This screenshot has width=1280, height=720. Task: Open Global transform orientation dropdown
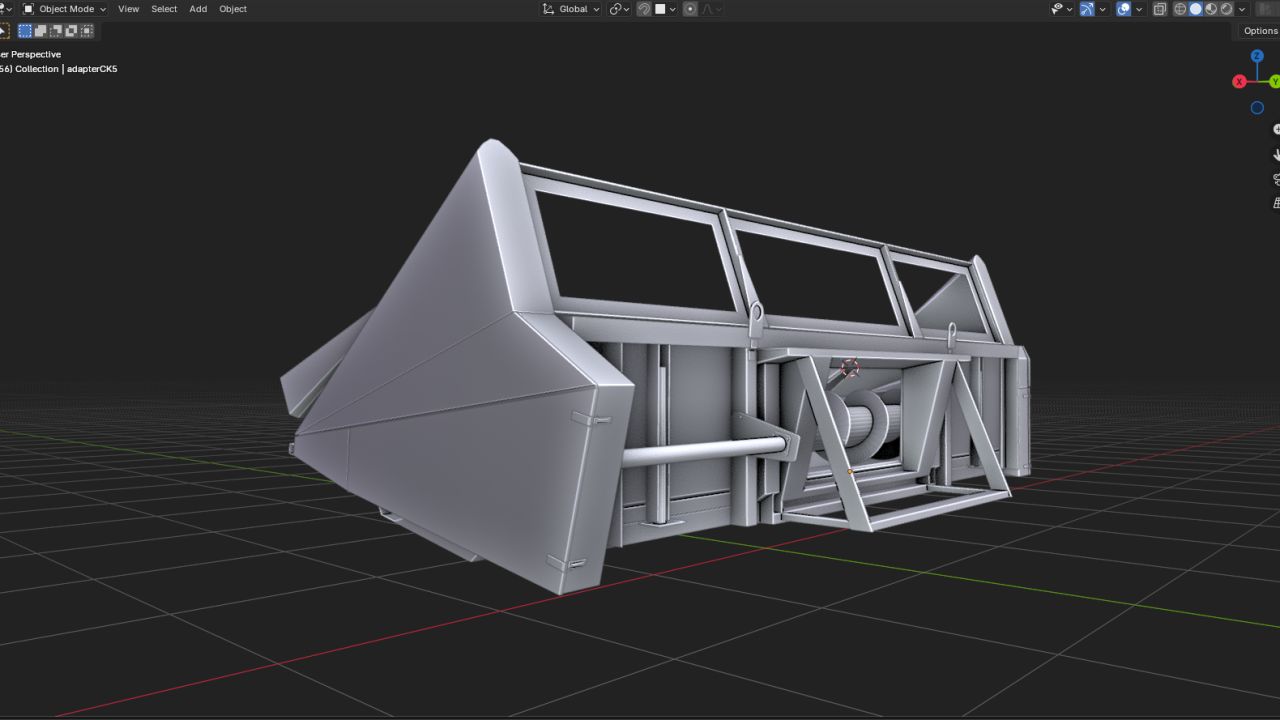(x=571, y=9)
